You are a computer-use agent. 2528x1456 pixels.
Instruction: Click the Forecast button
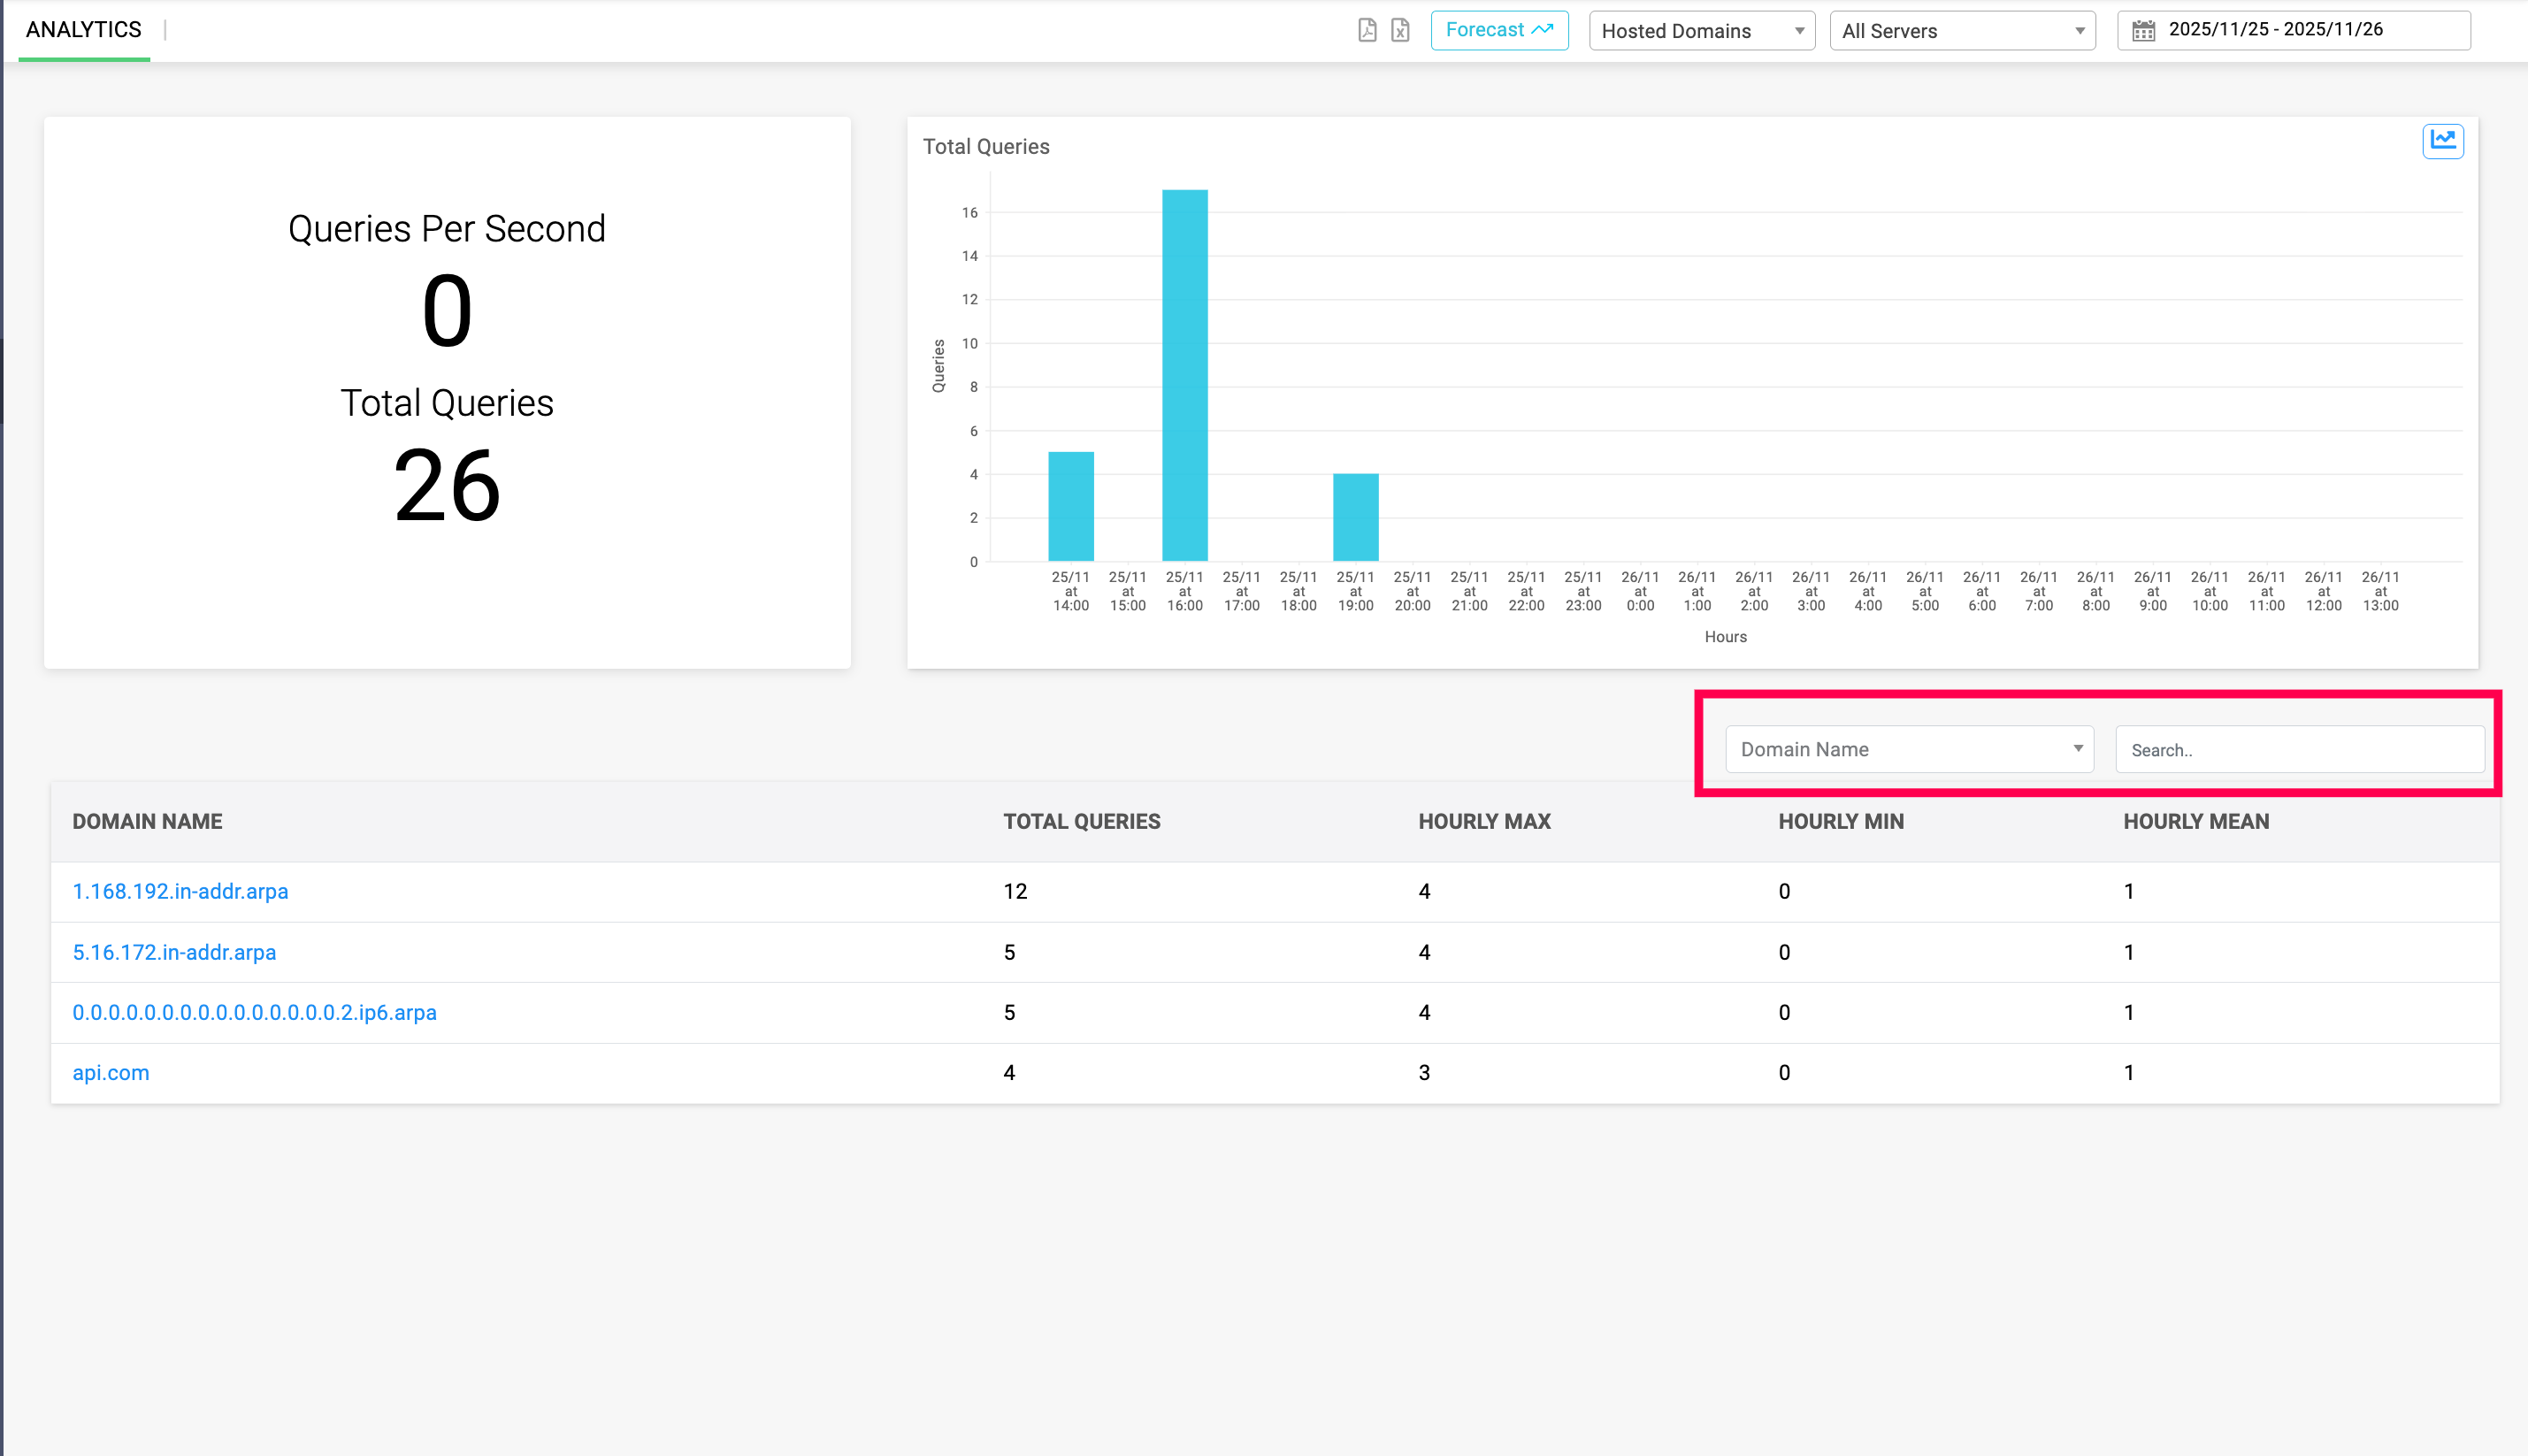pyautogui.click(x=1498, y=30)
